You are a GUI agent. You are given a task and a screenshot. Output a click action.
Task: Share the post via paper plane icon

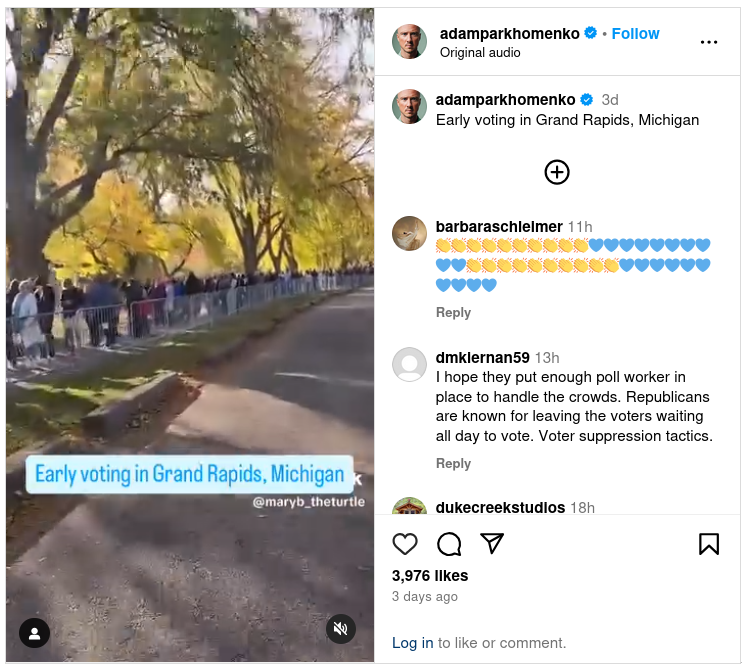coord(492,543)
